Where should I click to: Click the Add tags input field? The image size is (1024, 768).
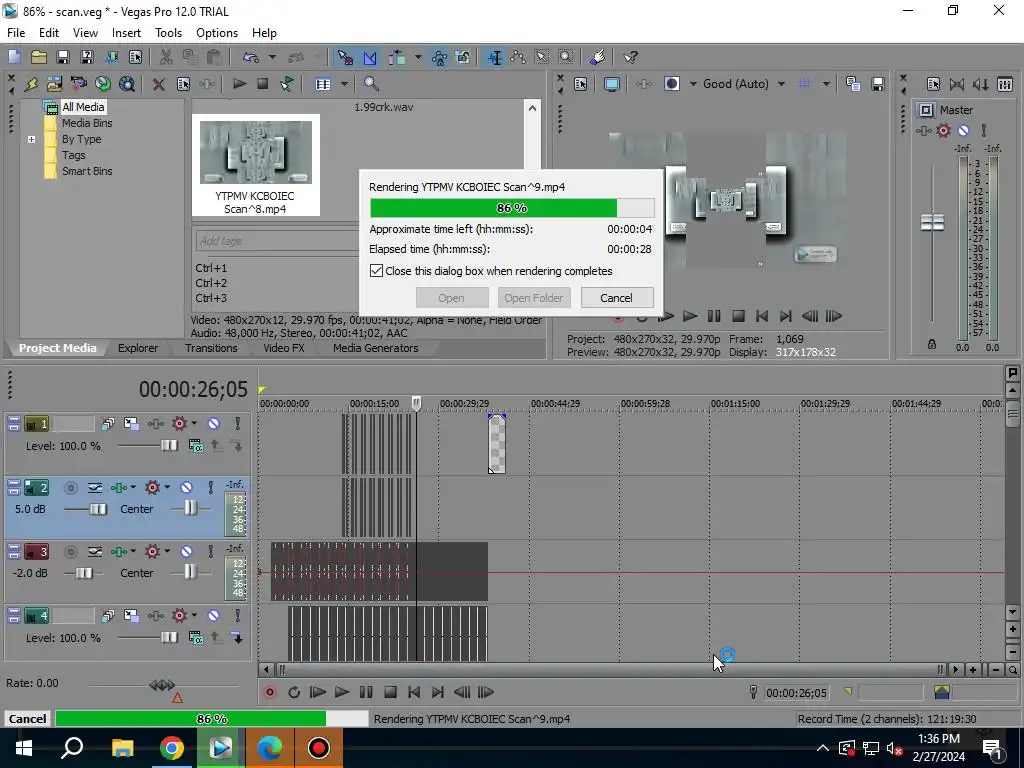coord(277,241)
